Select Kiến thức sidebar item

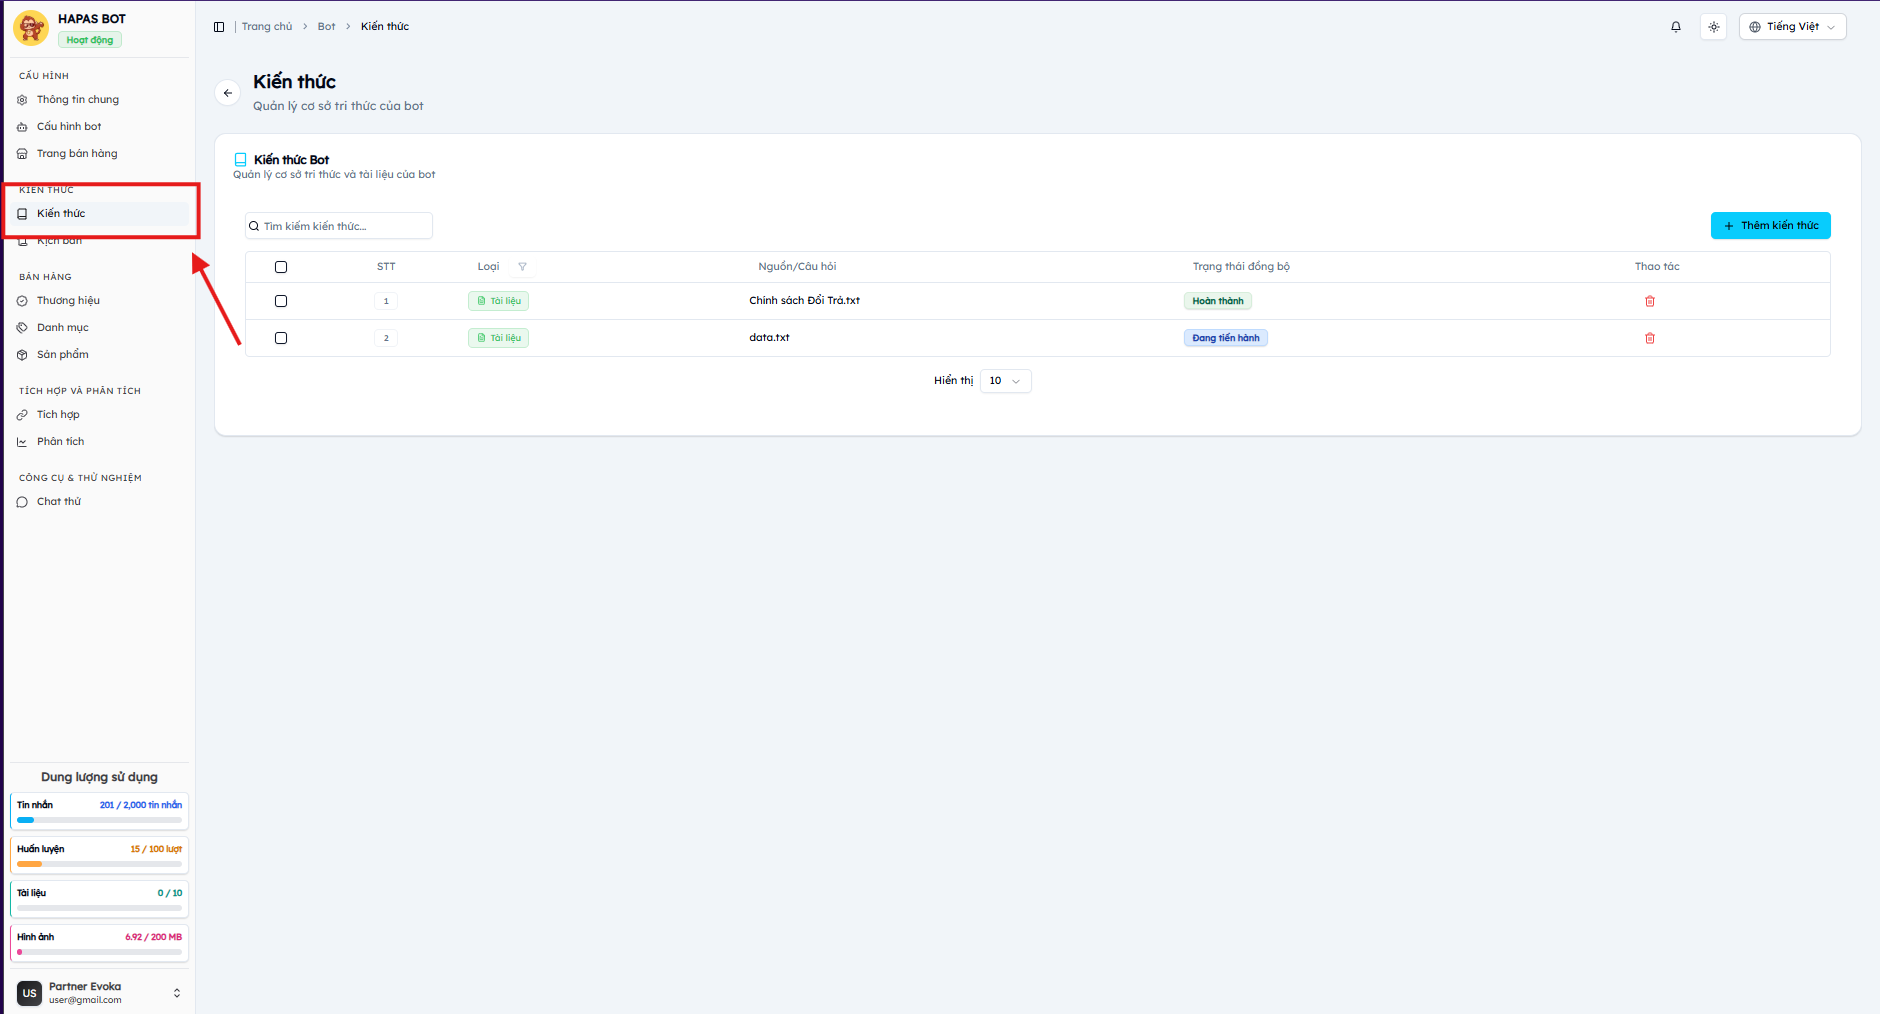coord(97,214)
